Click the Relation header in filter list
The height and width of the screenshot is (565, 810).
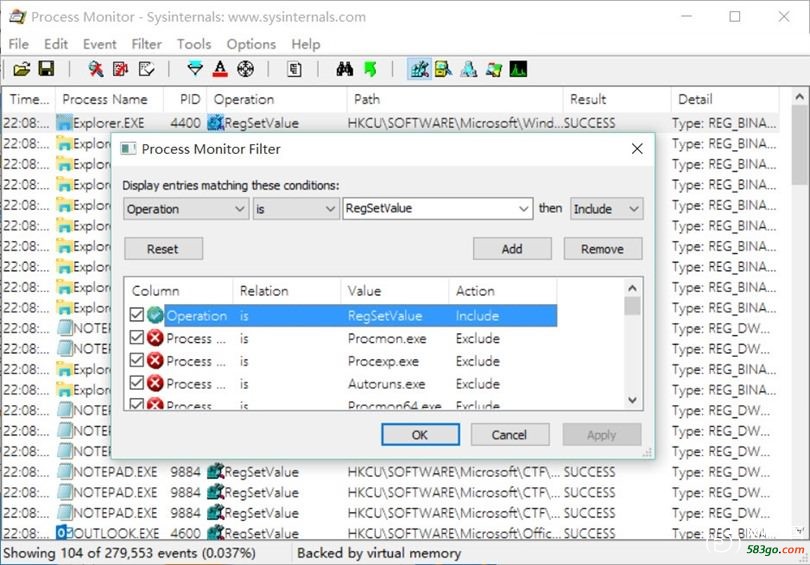pos(287,291)
